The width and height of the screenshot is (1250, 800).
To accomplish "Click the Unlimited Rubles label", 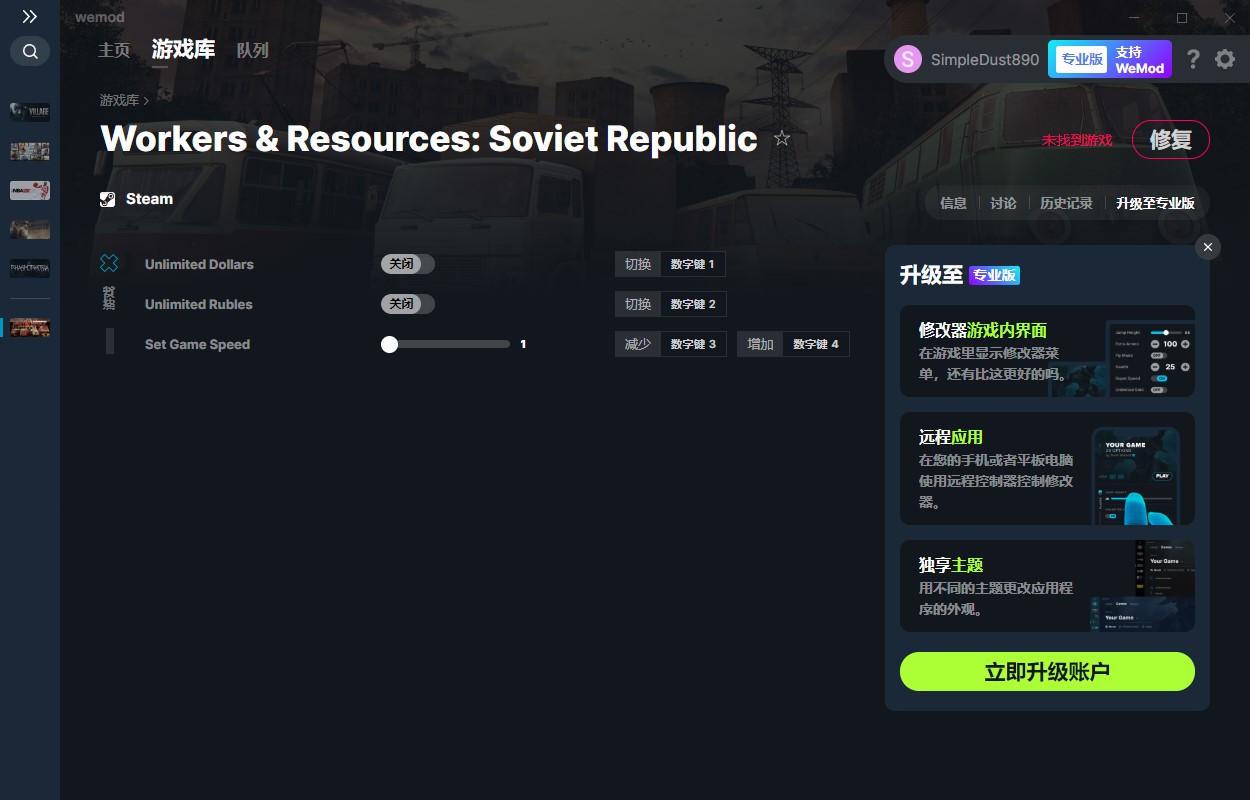I will (198, 304).
